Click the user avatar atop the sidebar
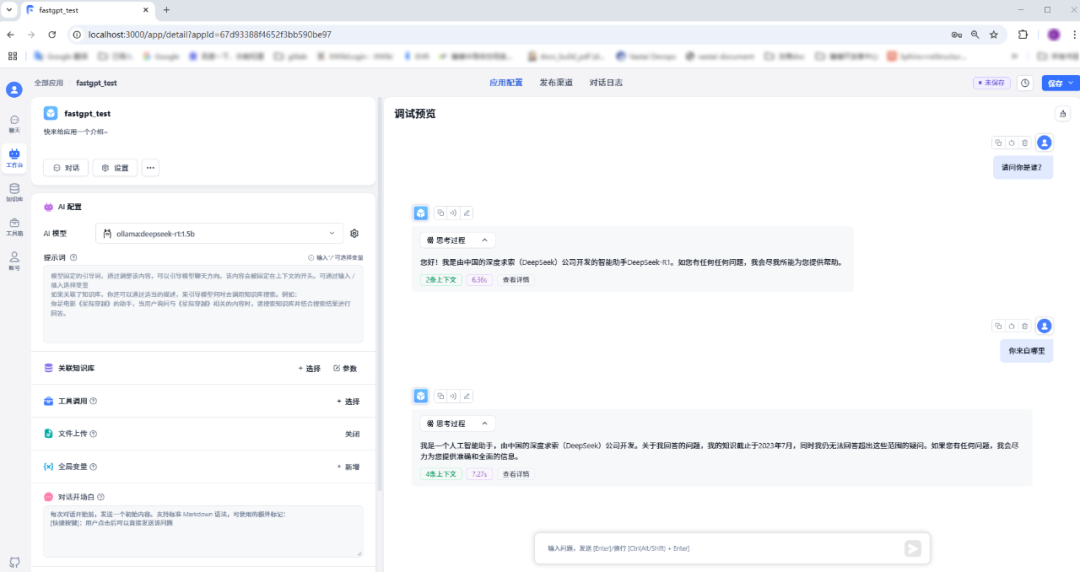 pos(14,90)
